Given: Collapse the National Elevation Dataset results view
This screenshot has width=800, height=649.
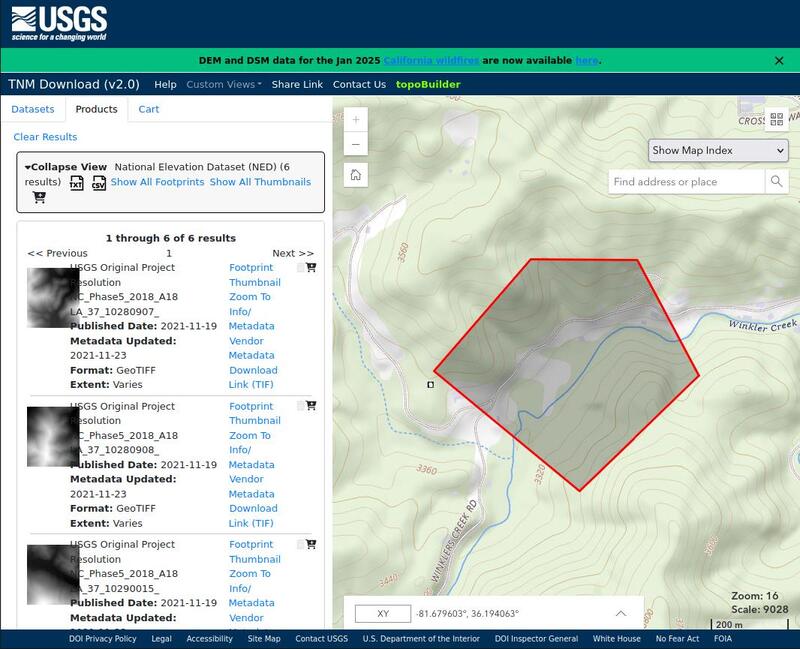Looking at the screenshot, I should click(66, 167).
